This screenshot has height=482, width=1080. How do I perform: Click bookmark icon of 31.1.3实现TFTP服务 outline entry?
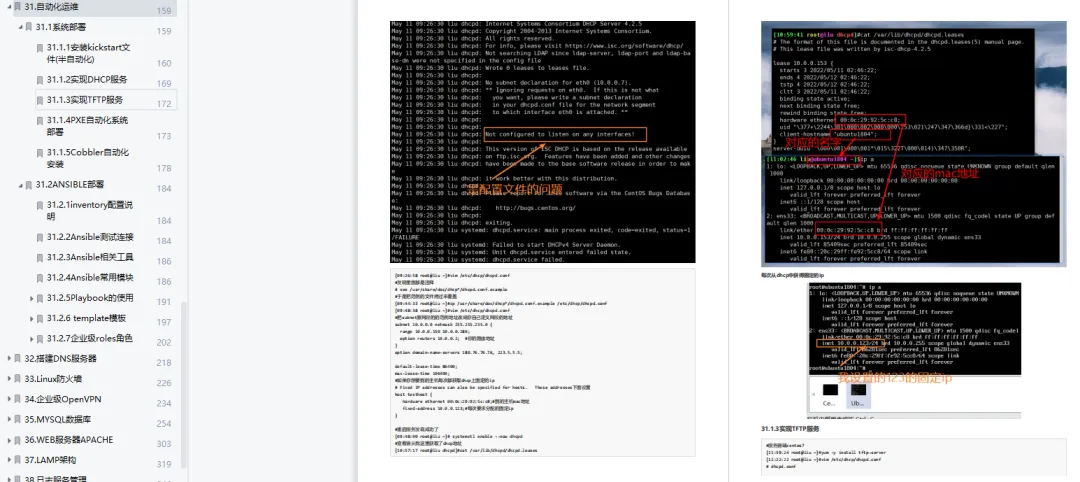tap(40, 100)
